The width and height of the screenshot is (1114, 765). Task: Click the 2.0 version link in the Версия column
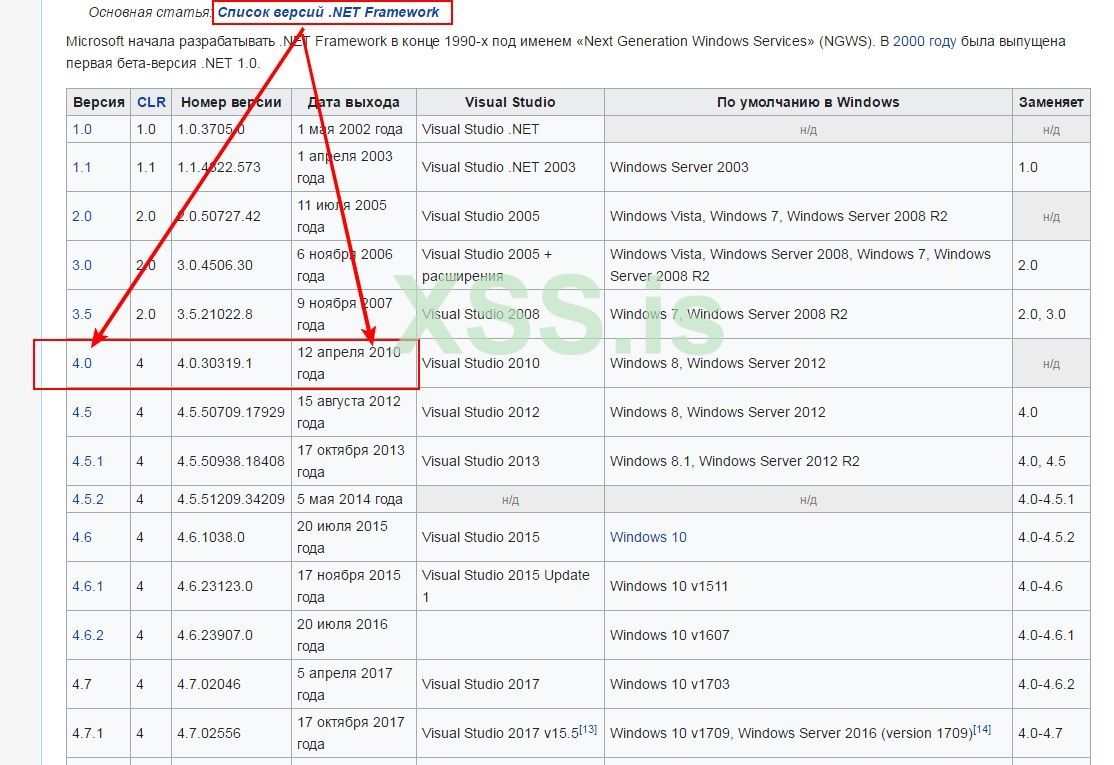[82, 216]
